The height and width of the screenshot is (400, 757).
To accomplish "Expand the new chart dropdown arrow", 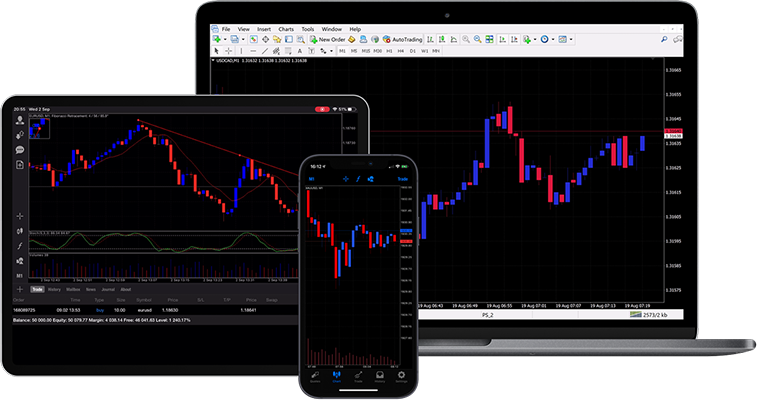I will click(226, 40).
